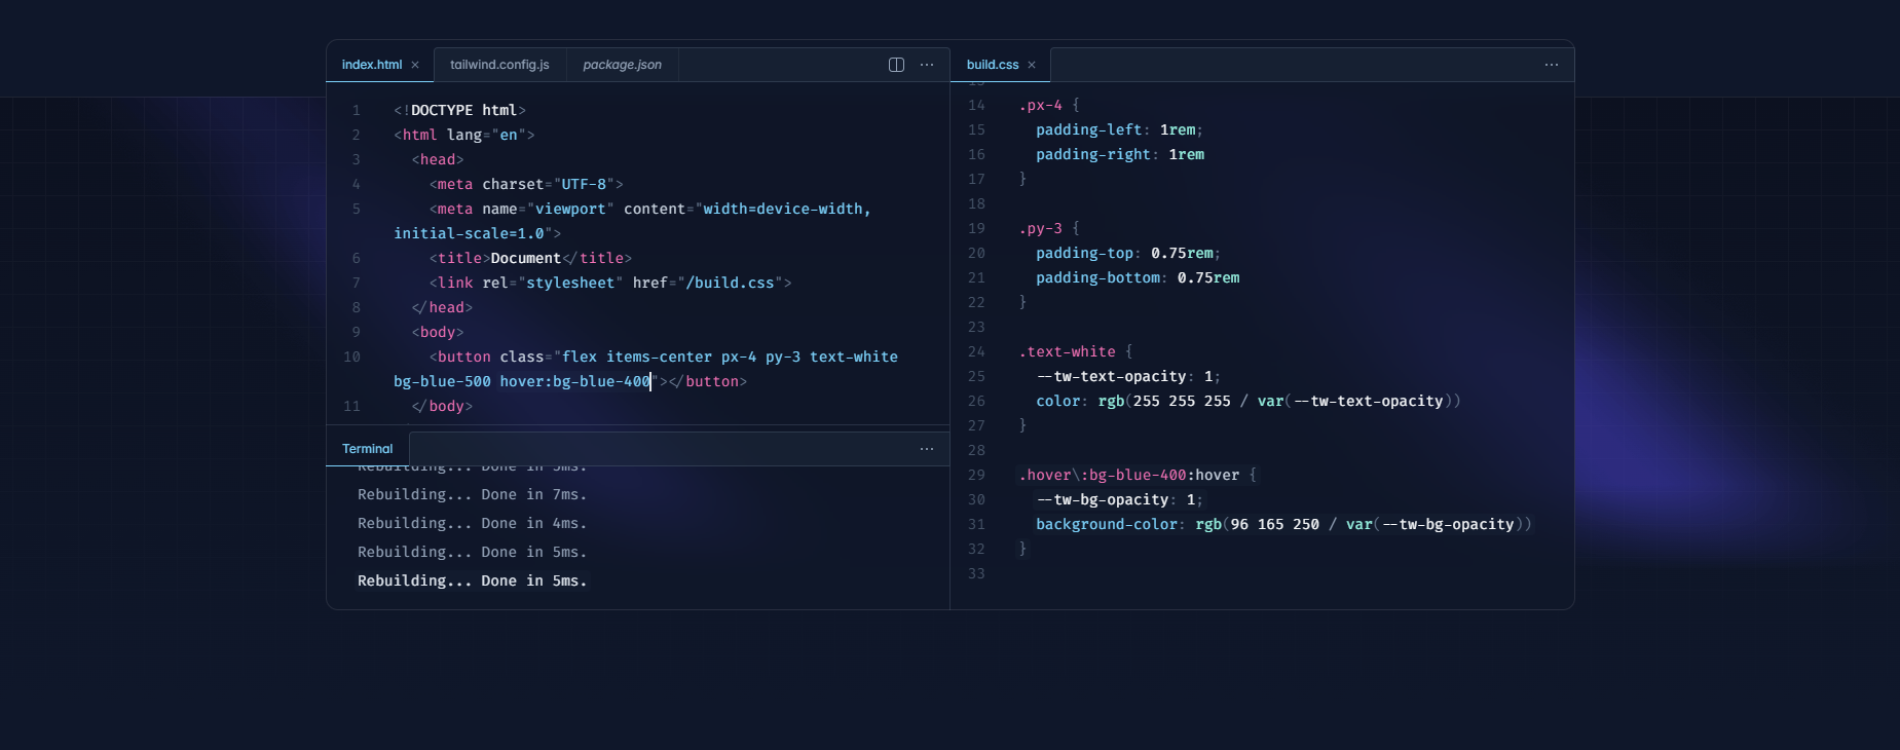Image resolution: width=1900 pixels, height=750 pixels.
Task: Open the Terminal panel's more options menu
Action: click(x=927, y=449)
